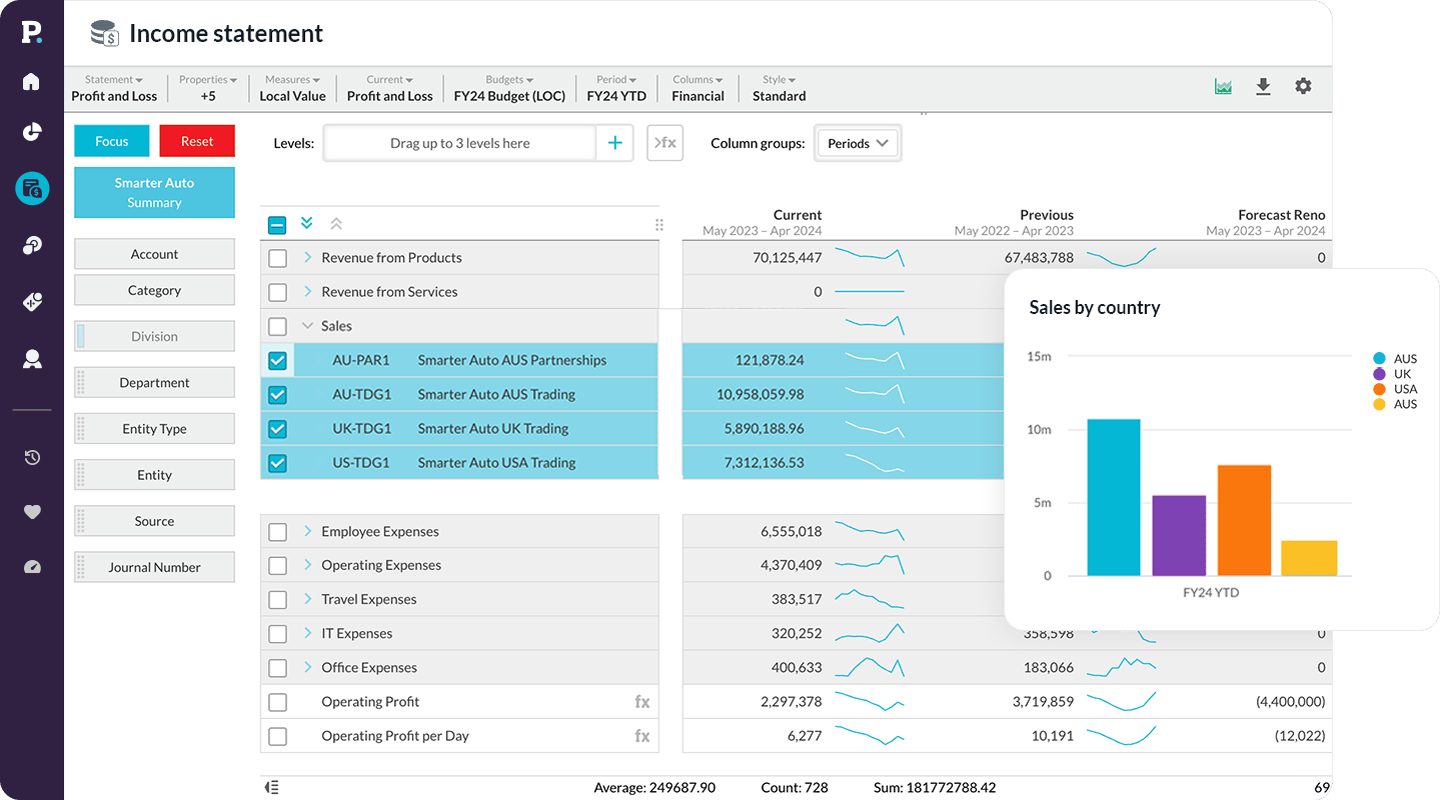Expand the Operating Expenses row
The height and width of the screenshot is (800, 1440).
pos(308,566)
